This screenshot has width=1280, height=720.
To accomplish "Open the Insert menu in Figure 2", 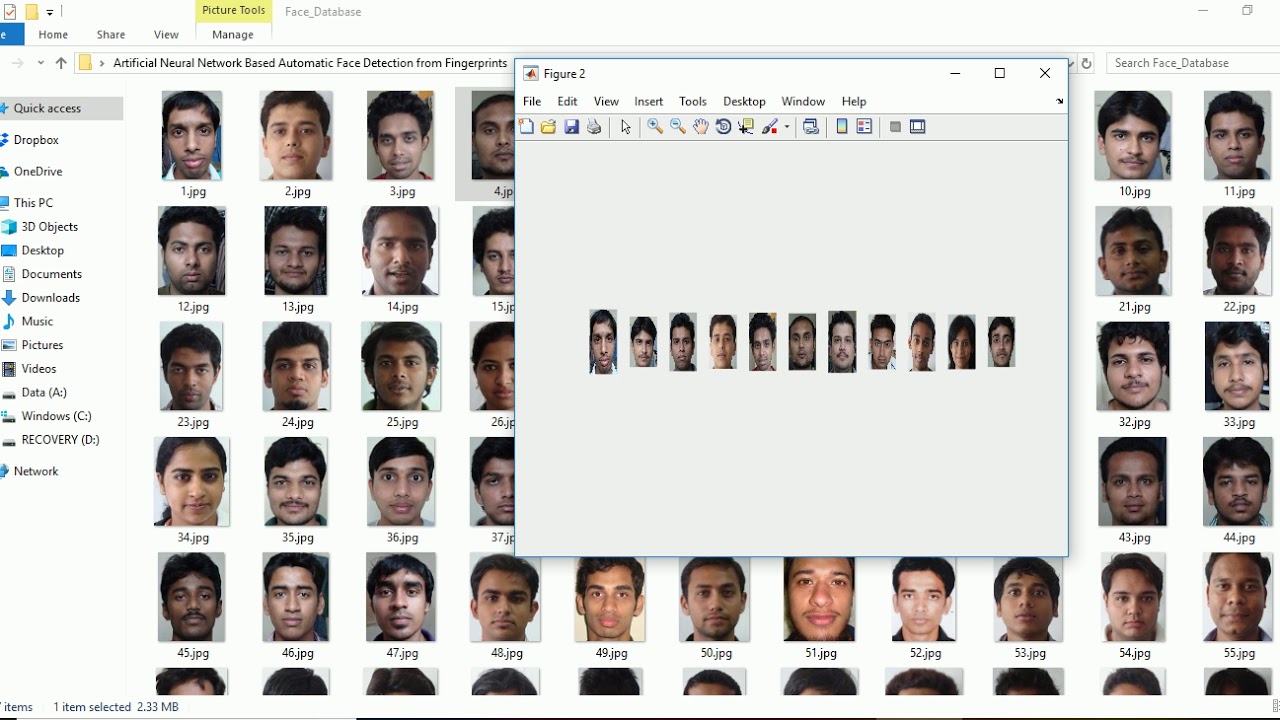I will [648, 101].
